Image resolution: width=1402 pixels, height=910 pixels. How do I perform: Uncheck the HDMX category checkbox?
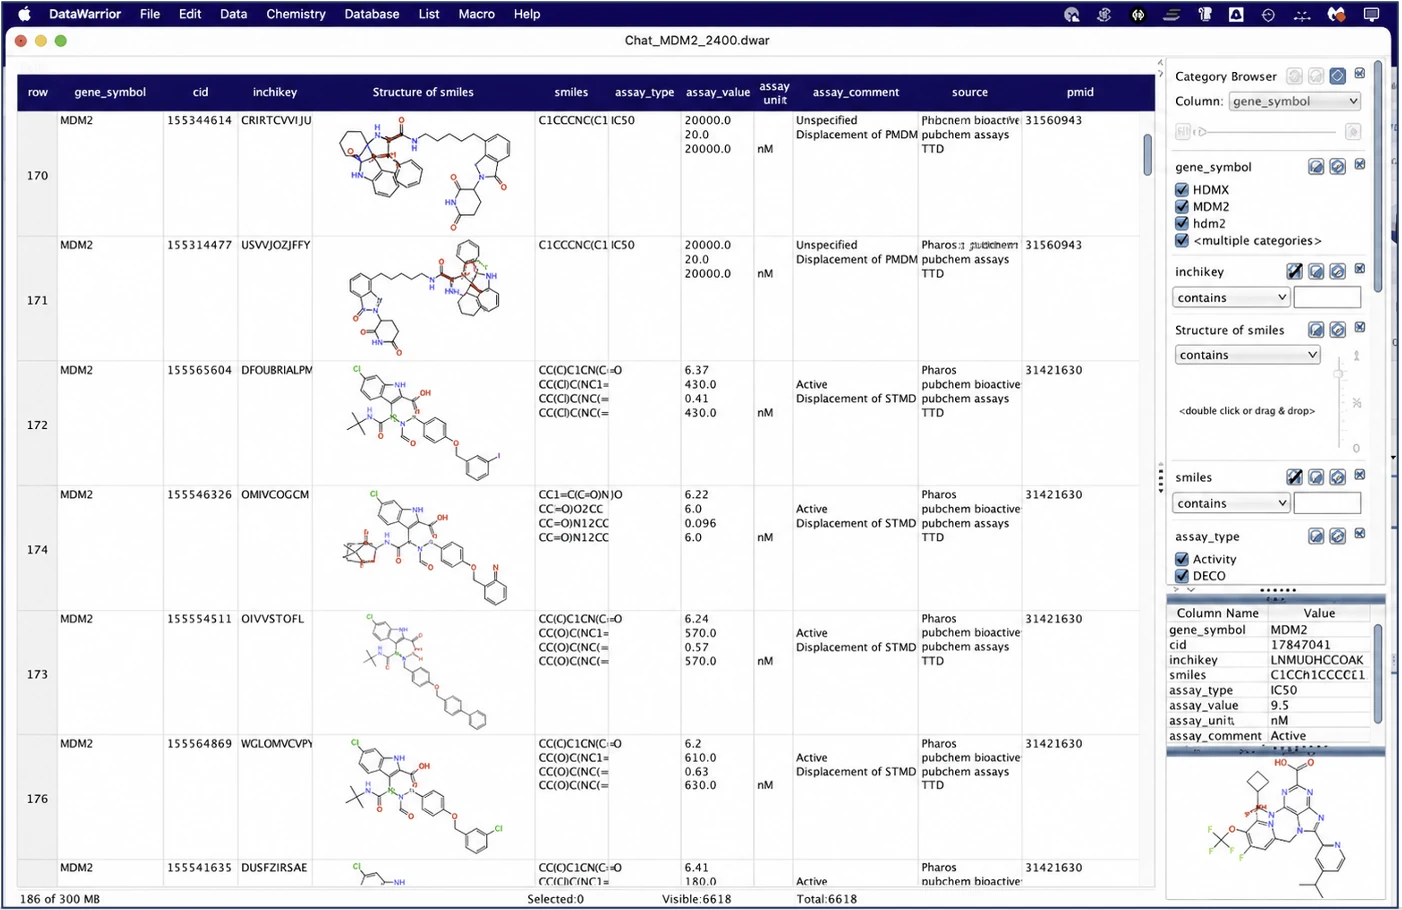1182,190
